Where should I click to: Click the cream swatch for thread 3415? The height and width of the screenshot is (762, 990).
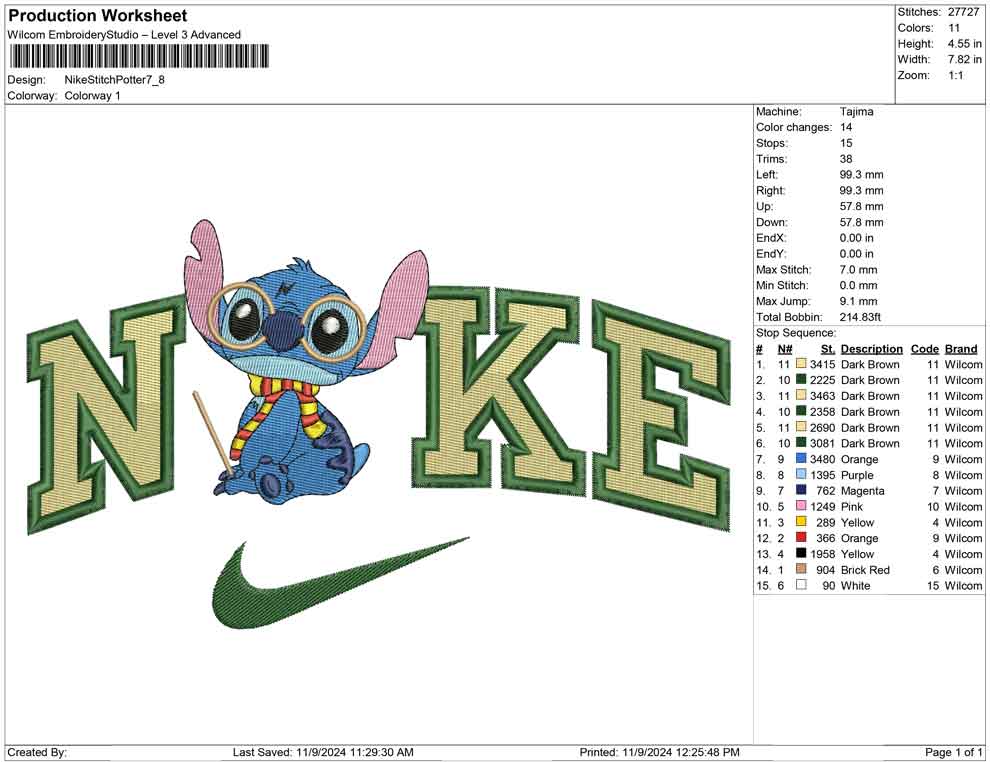801,364
